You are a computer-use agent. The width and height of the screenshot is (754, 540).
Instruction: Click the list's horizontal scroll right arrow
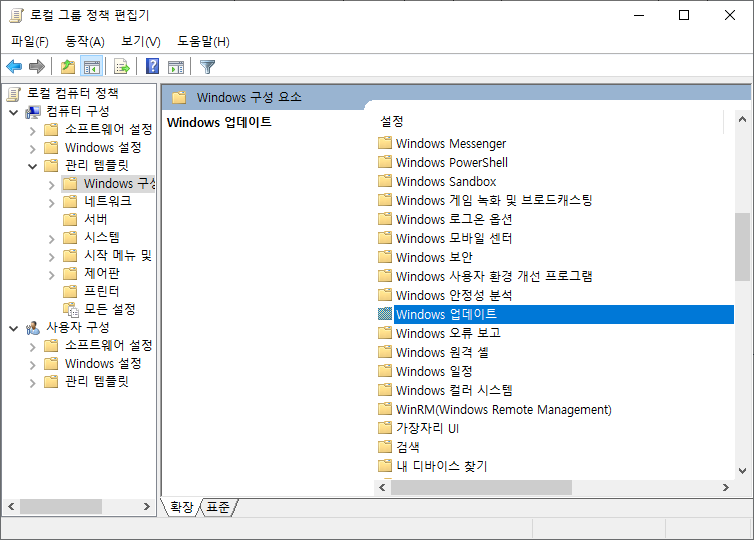point(726,488)
